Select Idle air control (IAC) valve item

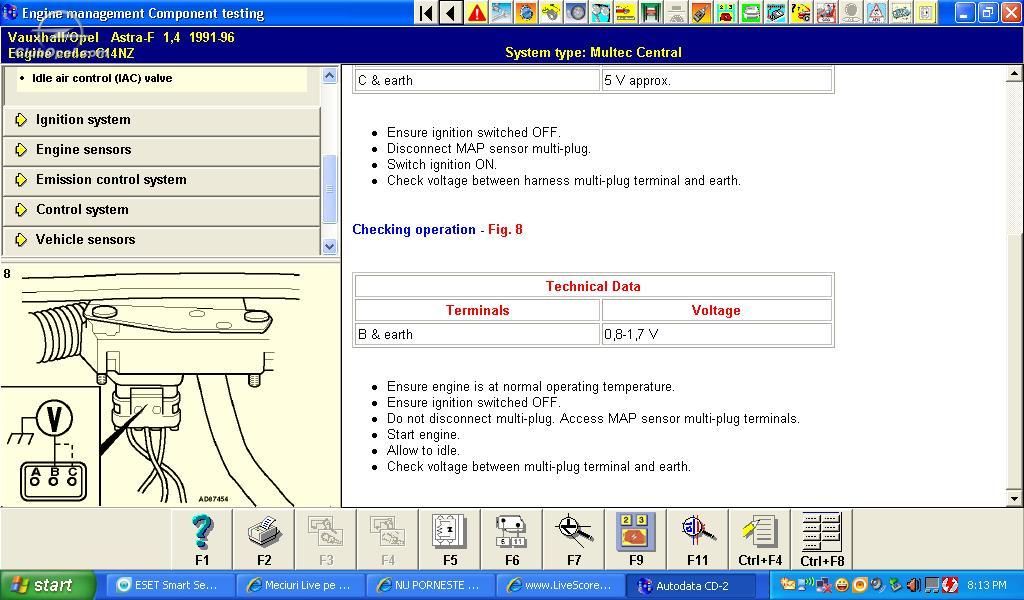coord(103,78)
